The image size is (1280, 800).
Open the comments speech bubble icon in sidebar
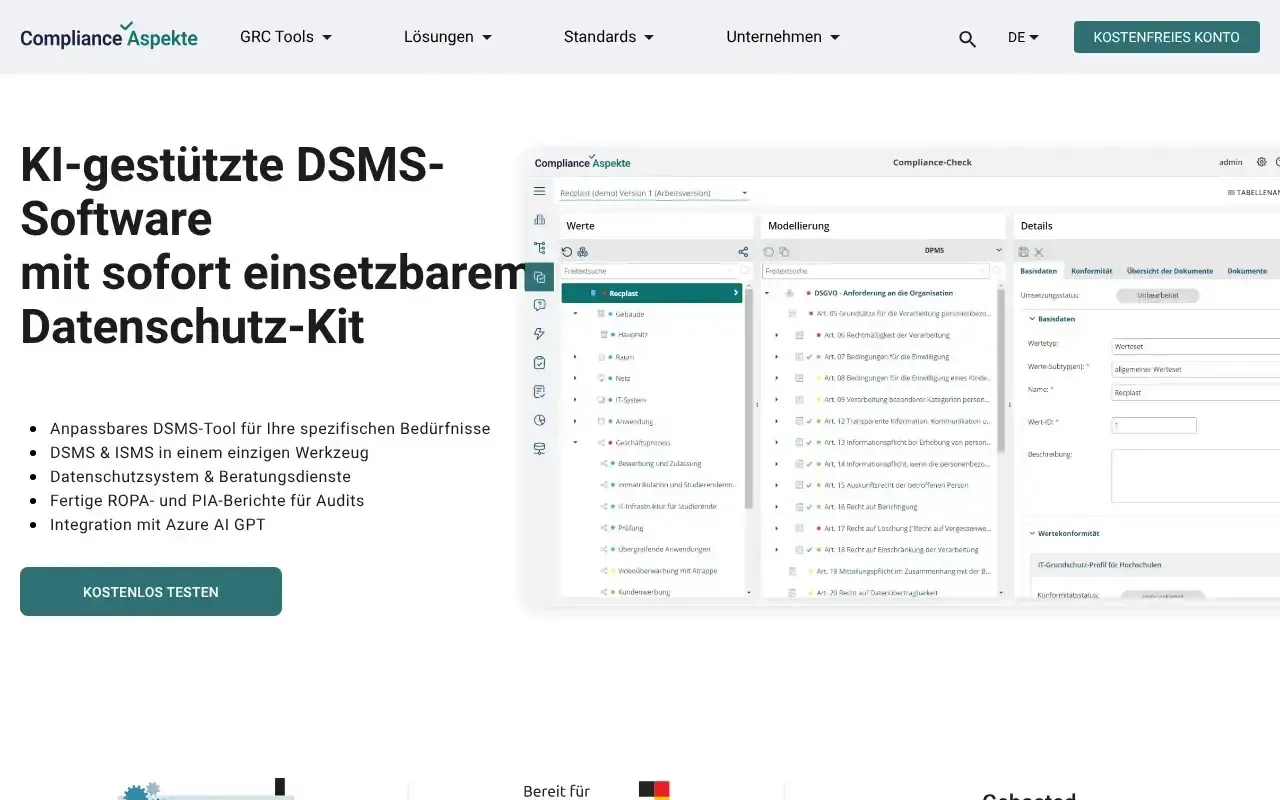[539, 304]
